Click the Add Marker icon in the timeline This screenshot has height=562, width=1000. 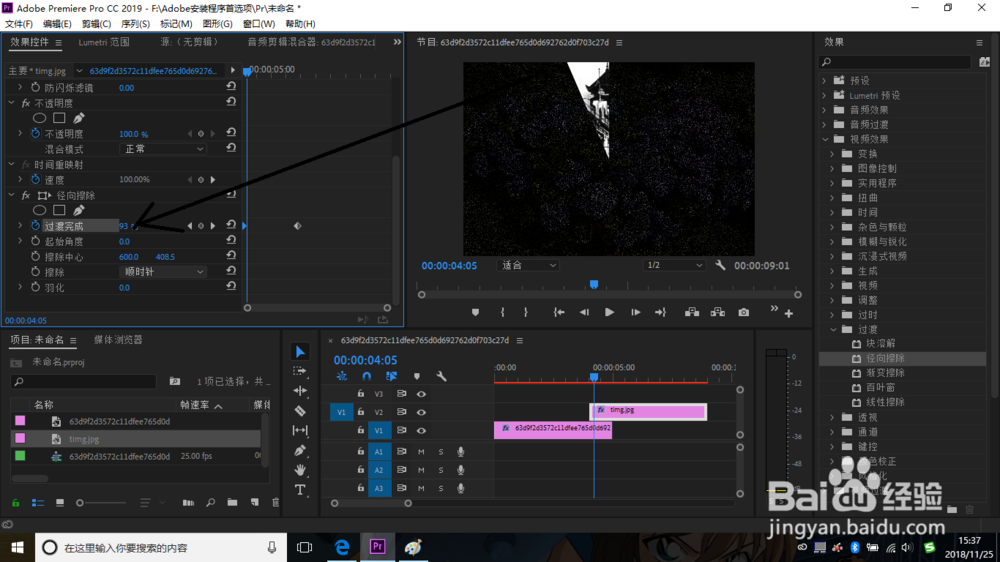(x=417, y=377)
